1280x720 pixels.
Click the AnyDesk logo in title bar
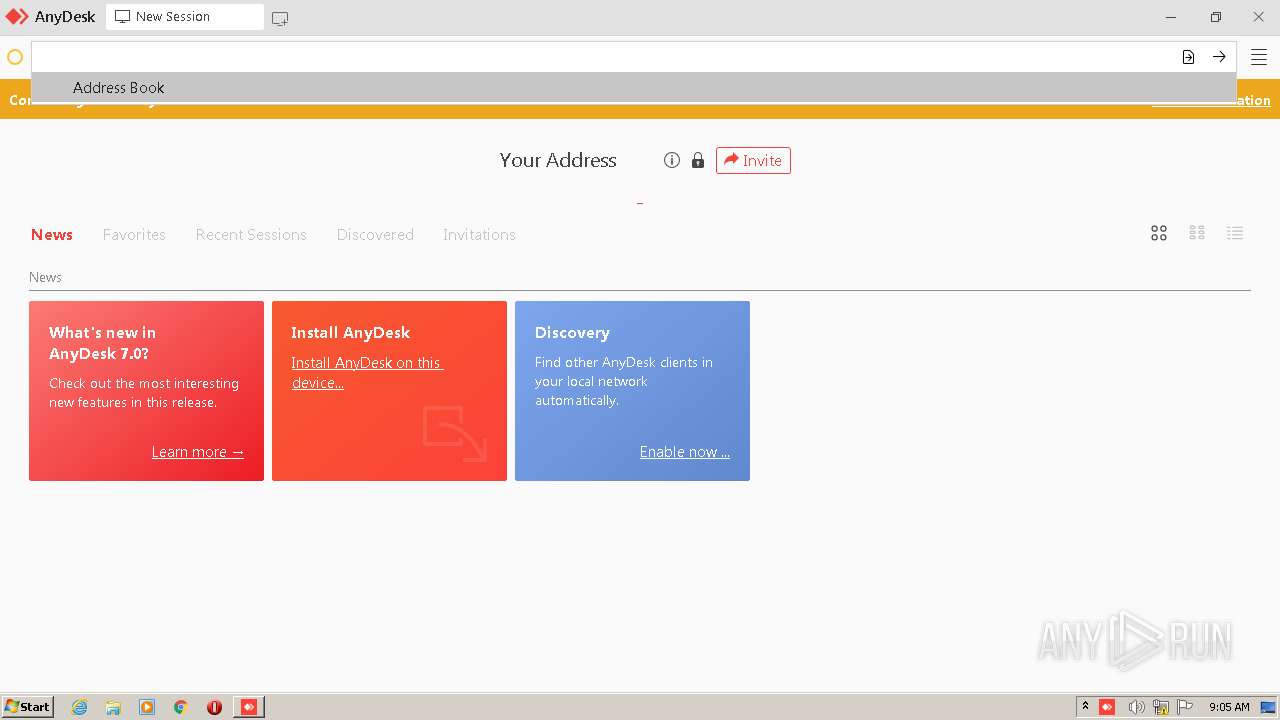[17, 17]
